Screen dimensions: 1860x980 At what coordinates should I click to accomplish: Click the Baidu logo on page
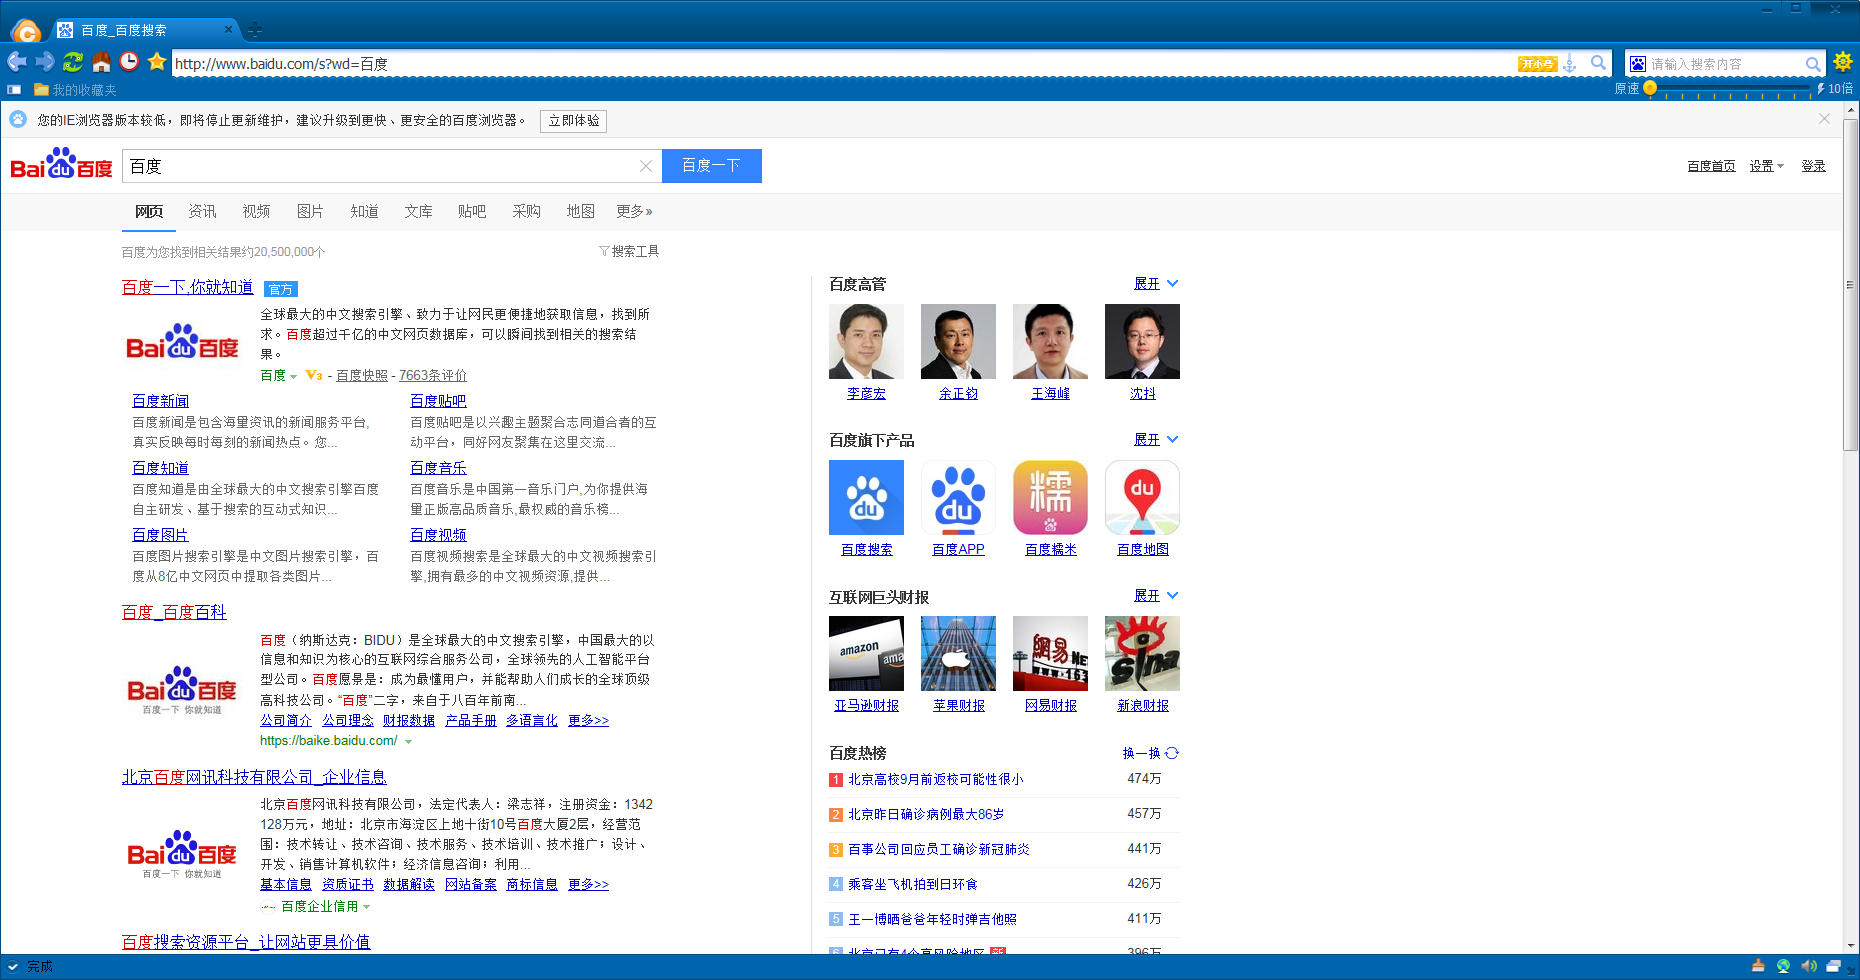(62, 164)
